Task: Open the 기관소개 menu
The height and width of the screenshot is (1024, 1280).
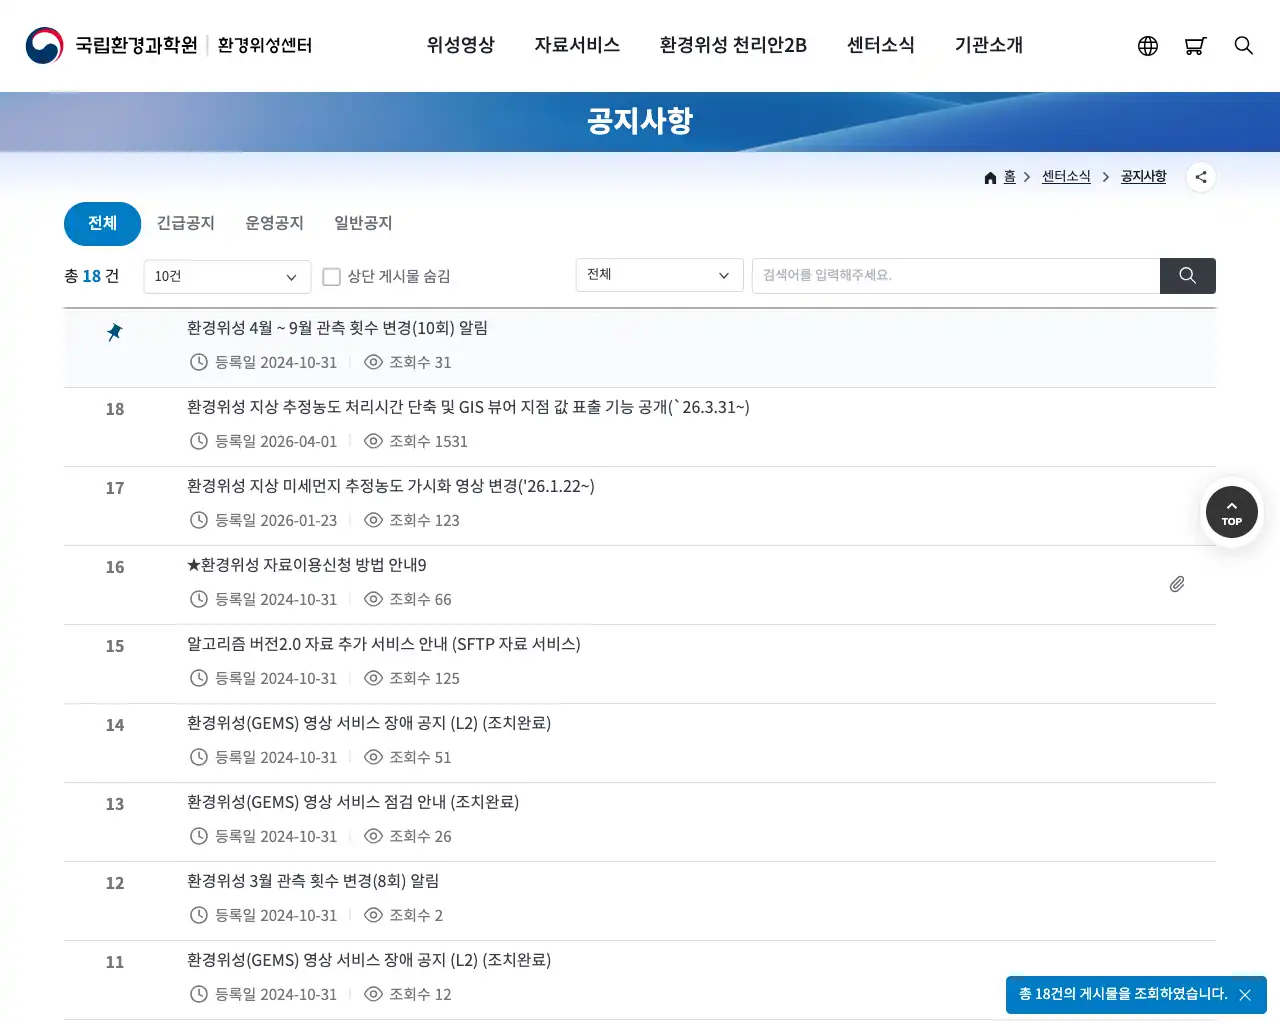Action: (x=989, y=45)
